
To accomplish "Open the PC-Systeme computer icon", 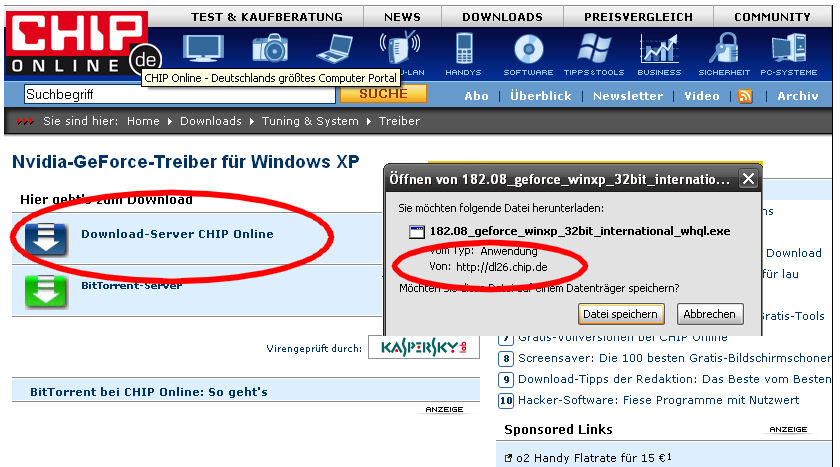I will click(x=789, y=49).
